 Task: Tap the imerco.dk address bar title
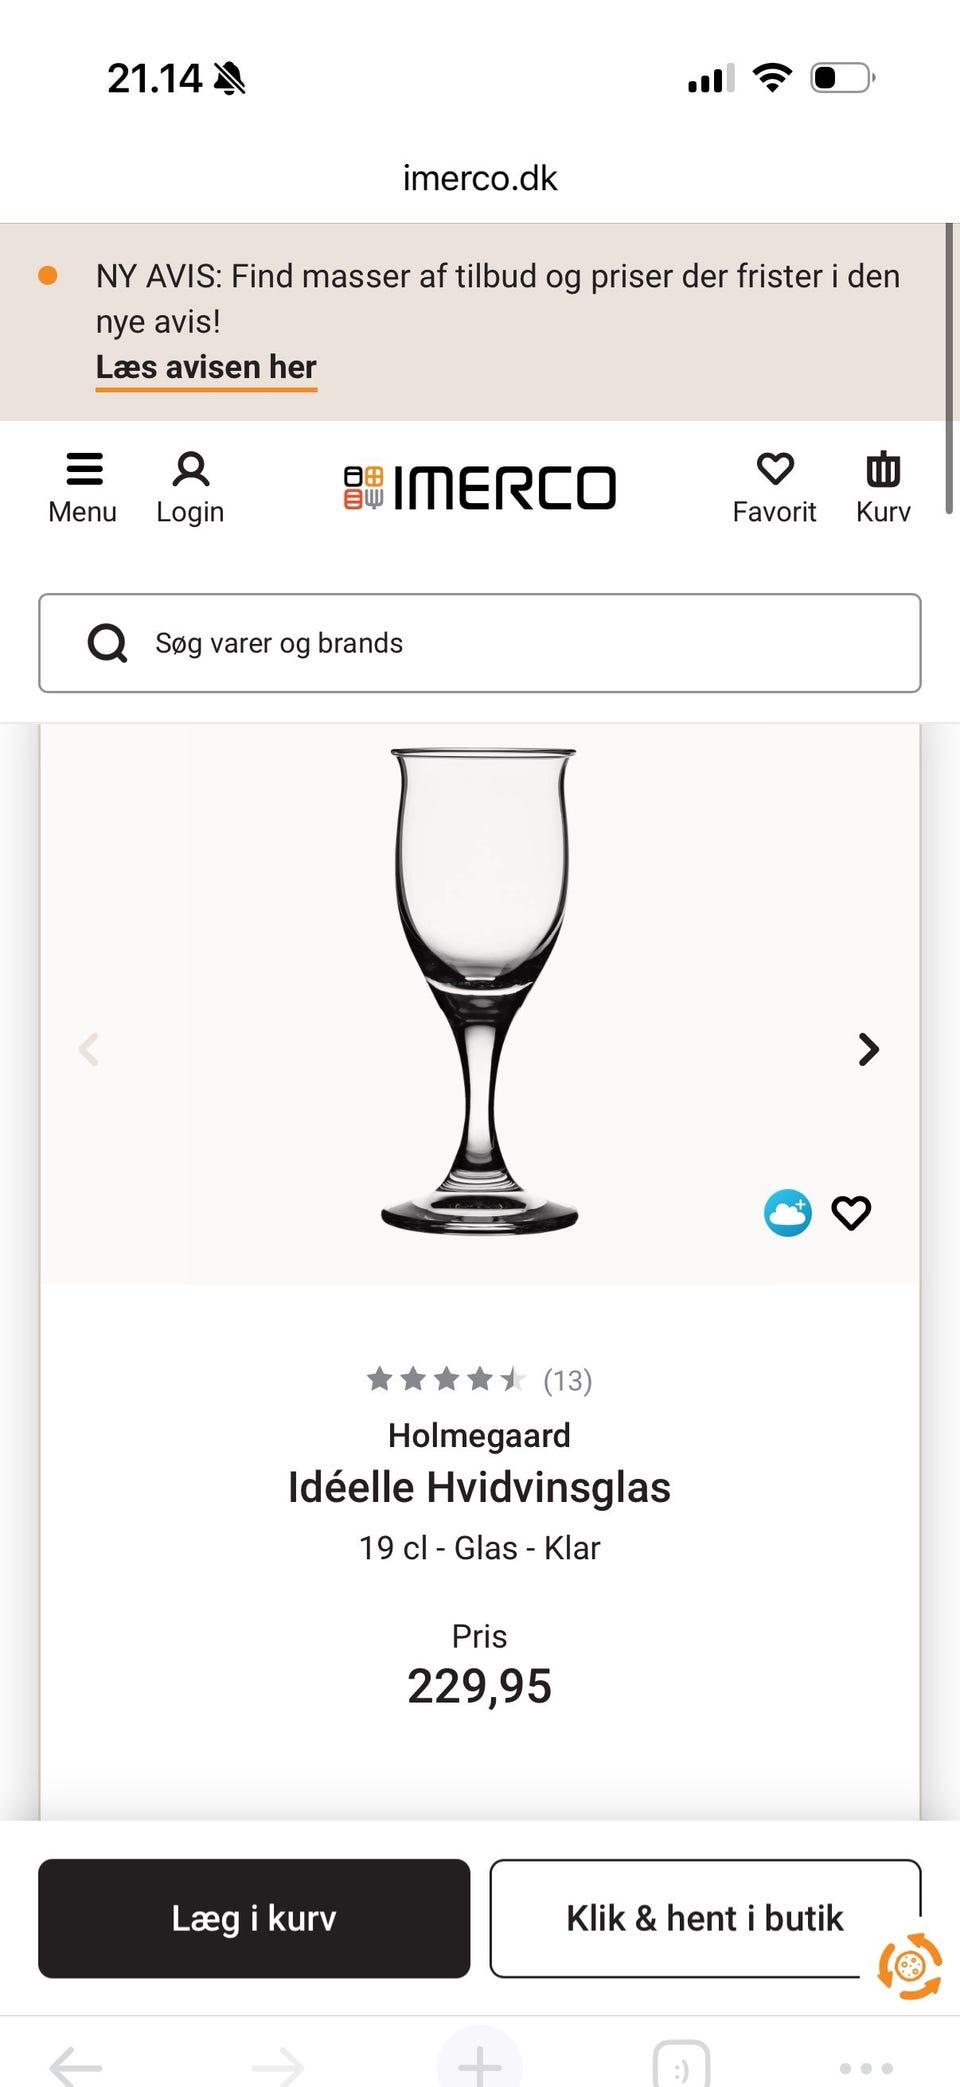pos(480,177)
